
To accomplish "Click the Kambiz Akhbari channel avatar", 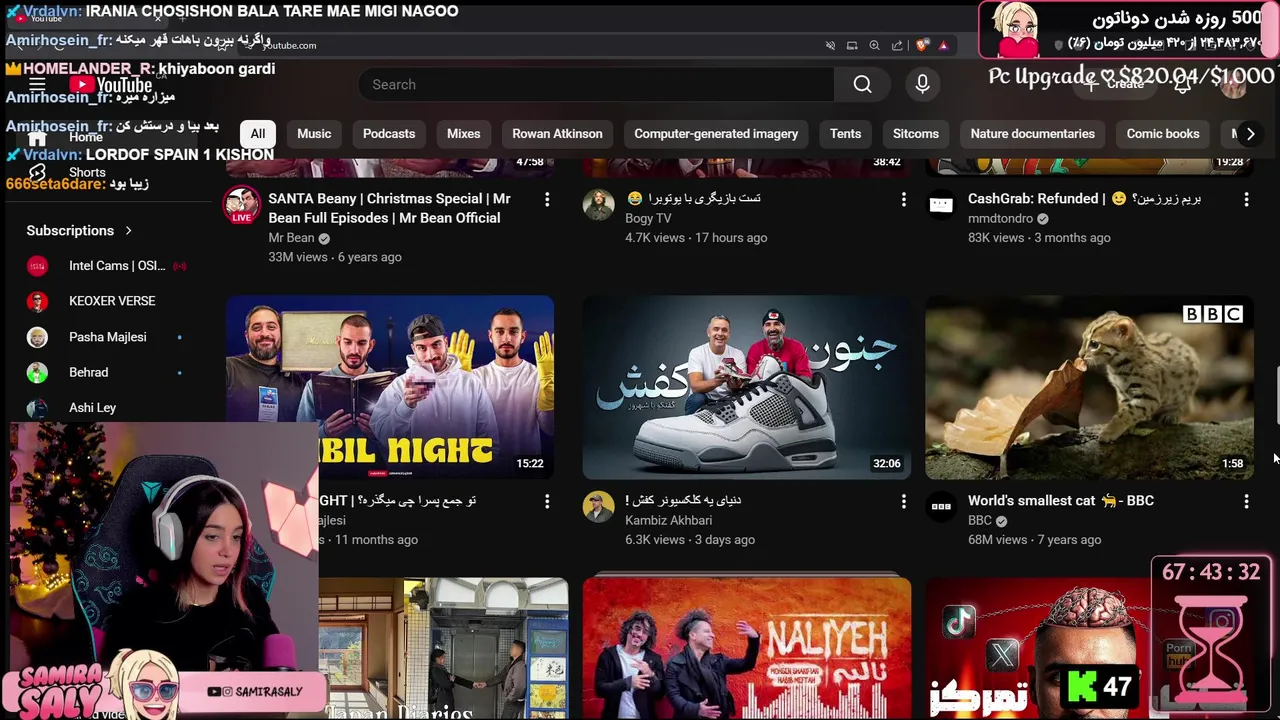I will (x=598, y=507).
